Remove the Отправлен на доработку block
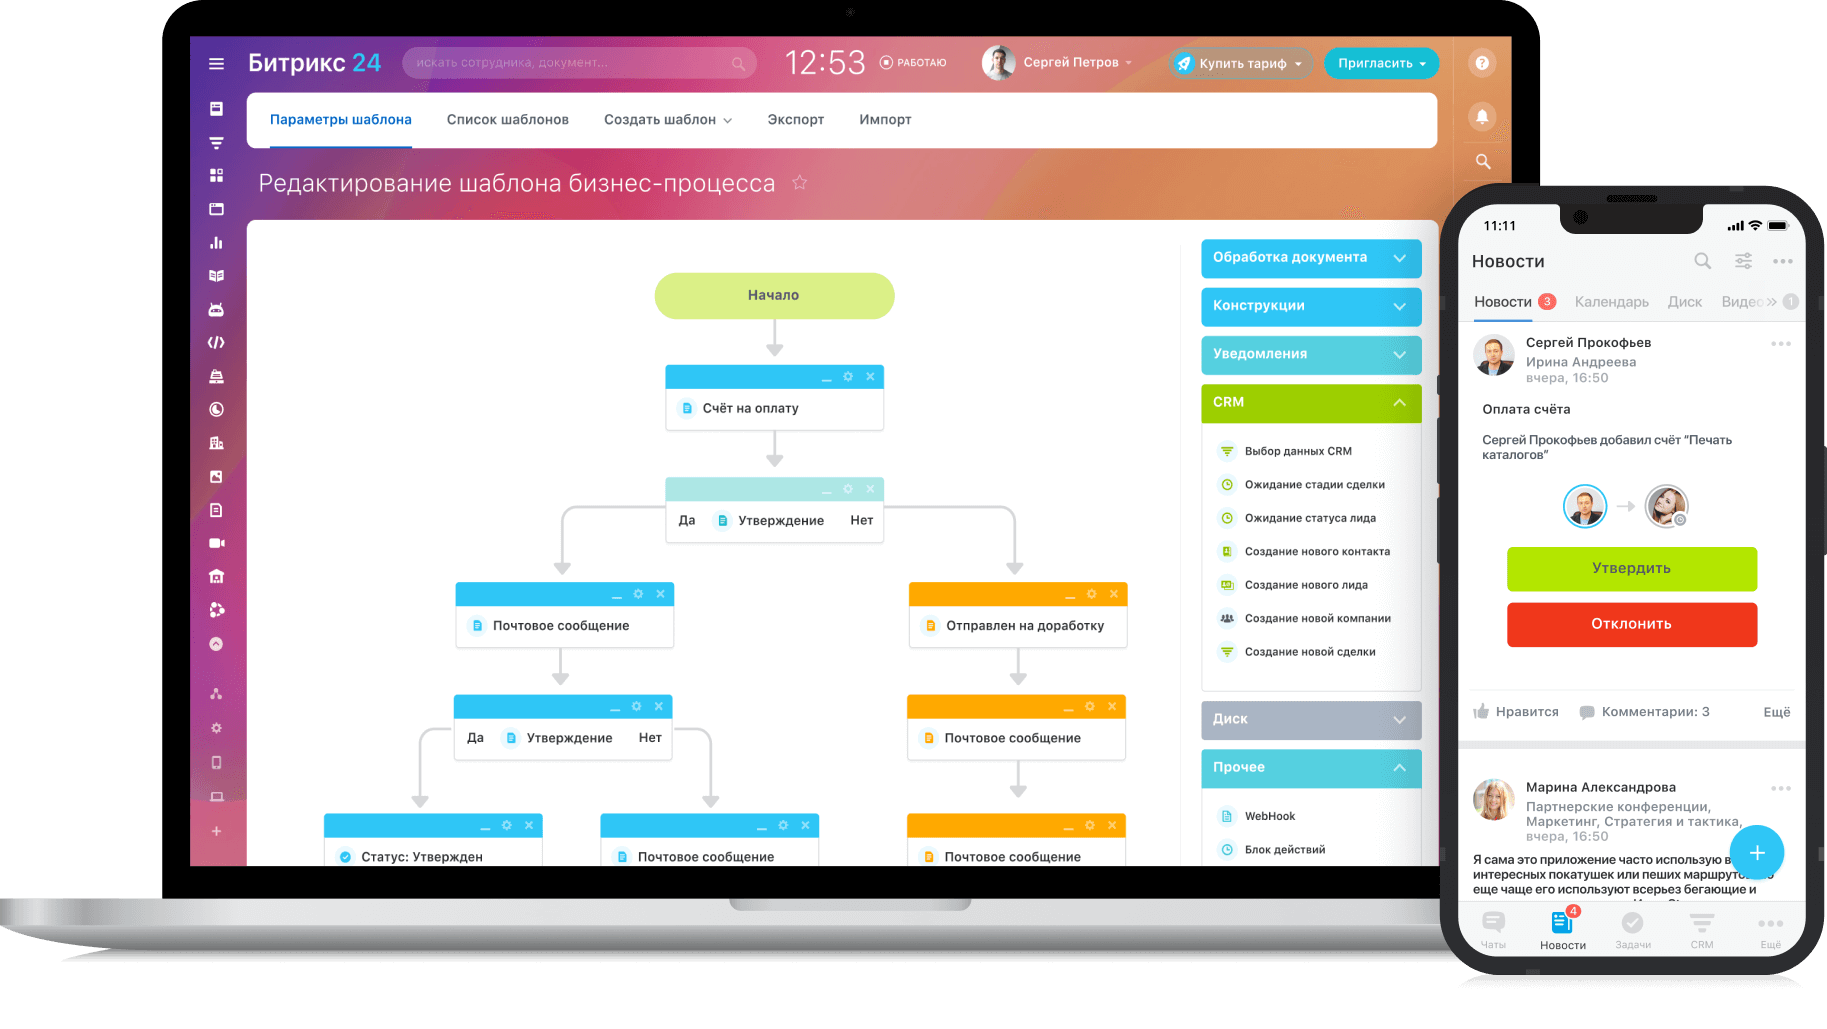Image resolution: width=1827 pixels, height=1029 pixels. click(x=1114, y=594)
